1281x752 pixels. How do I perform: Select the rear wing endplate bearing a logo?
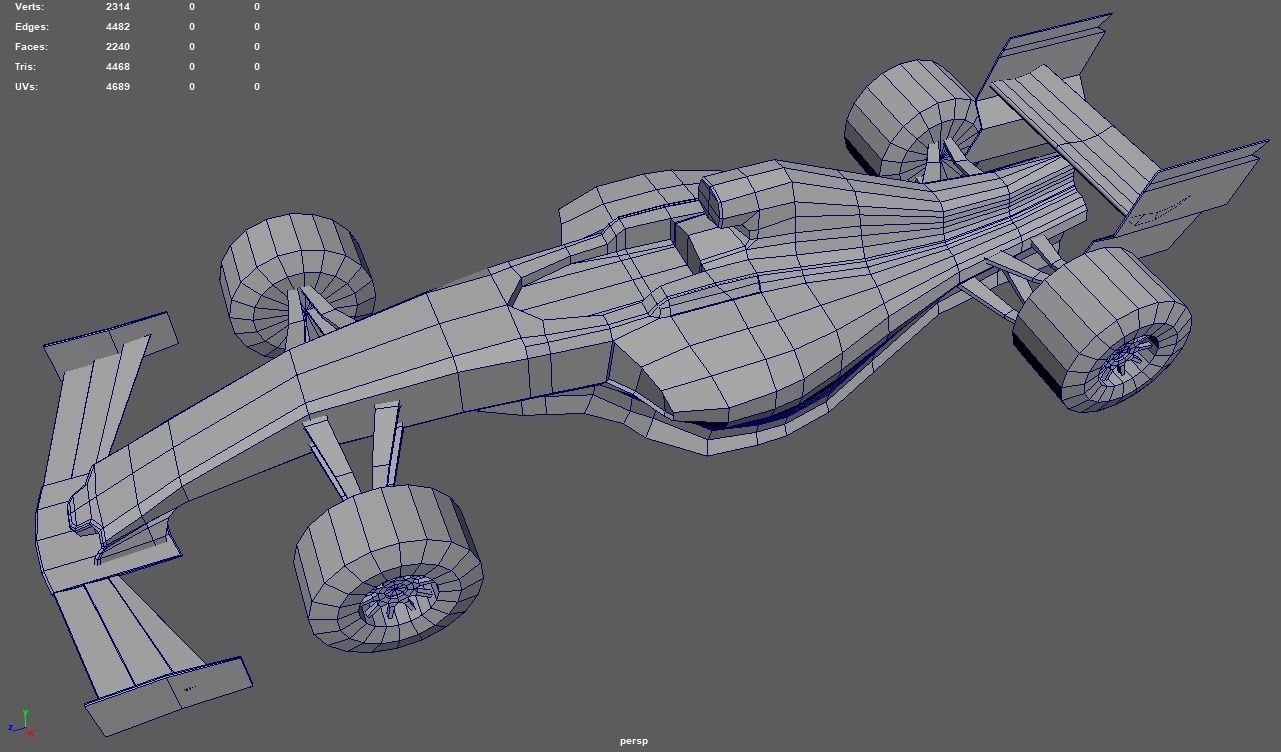1195,192
